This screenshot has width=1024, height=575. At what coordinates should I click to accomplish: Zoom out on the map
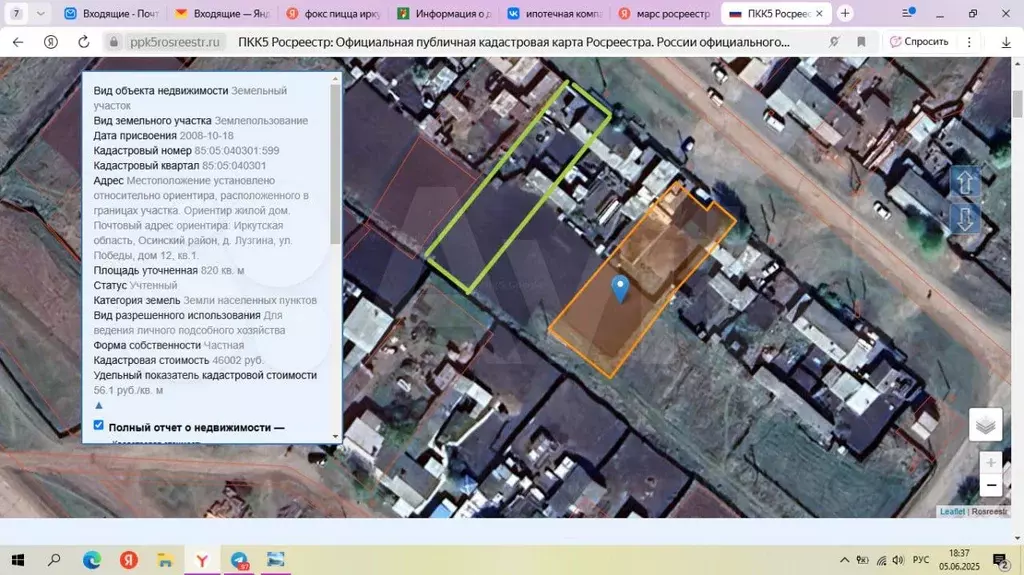[x=991, y=485]
